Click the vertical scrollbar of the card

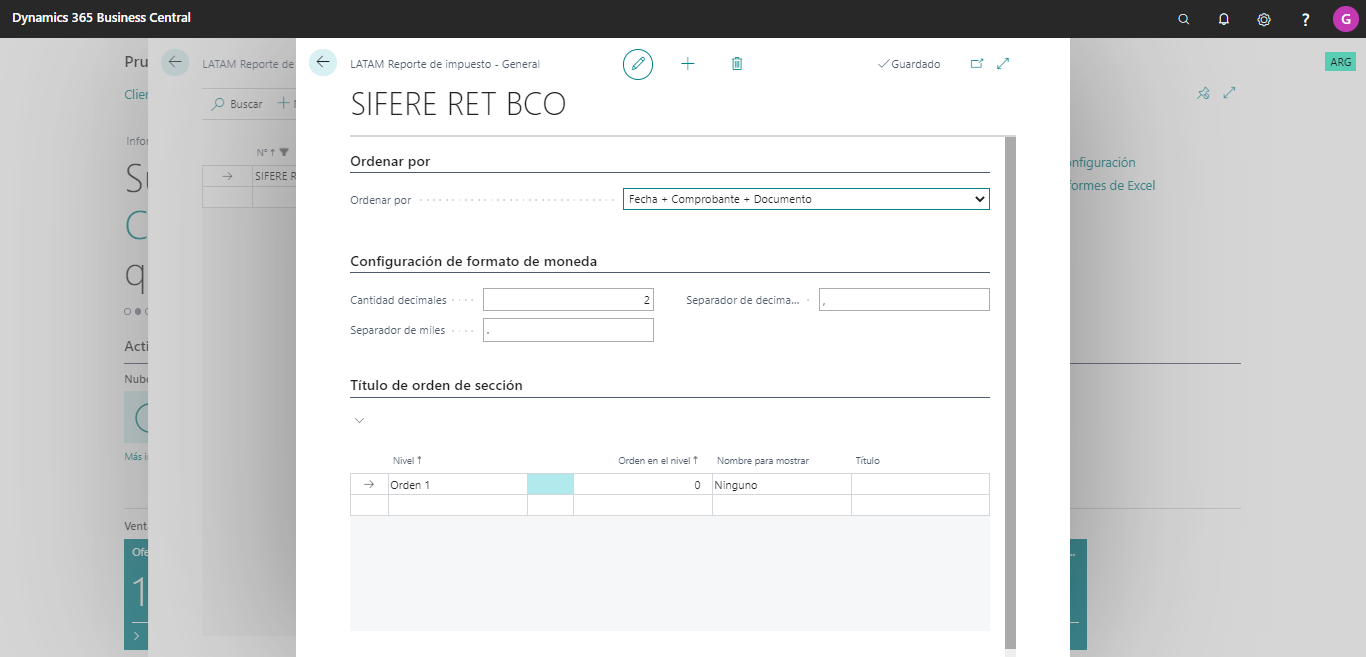coord(1010,392)
